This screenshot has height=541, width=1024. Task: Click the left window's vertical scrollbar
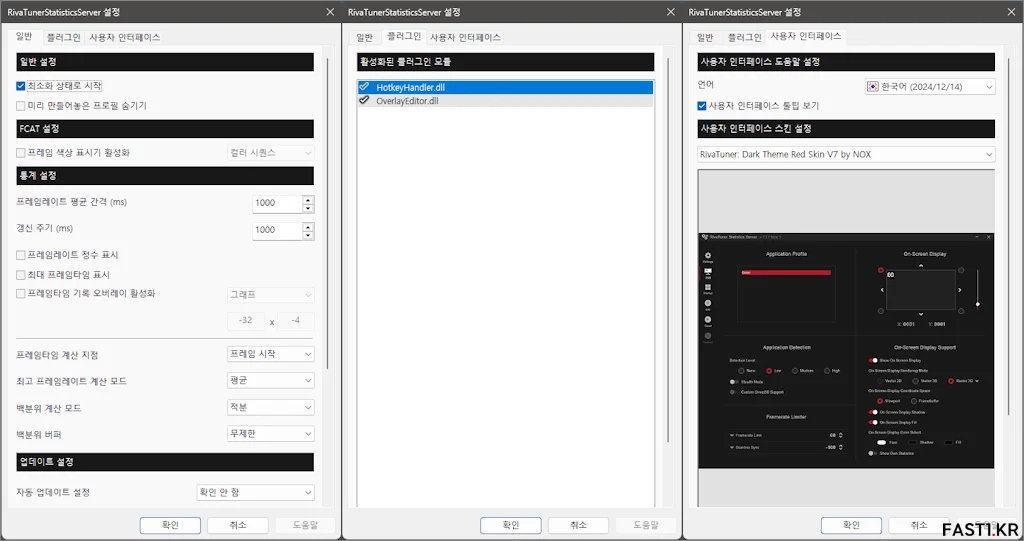point(327,214)
